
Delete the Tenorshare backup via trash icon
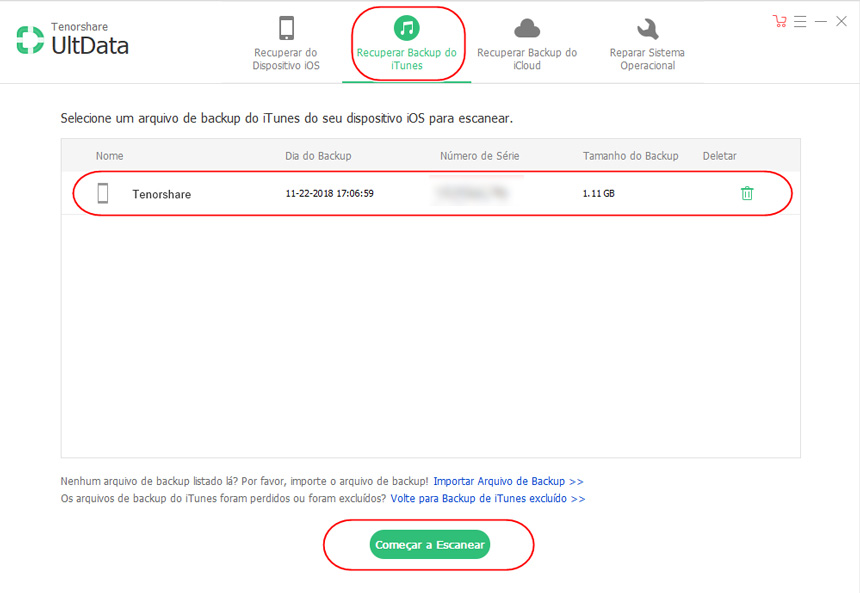coord(747,193)
